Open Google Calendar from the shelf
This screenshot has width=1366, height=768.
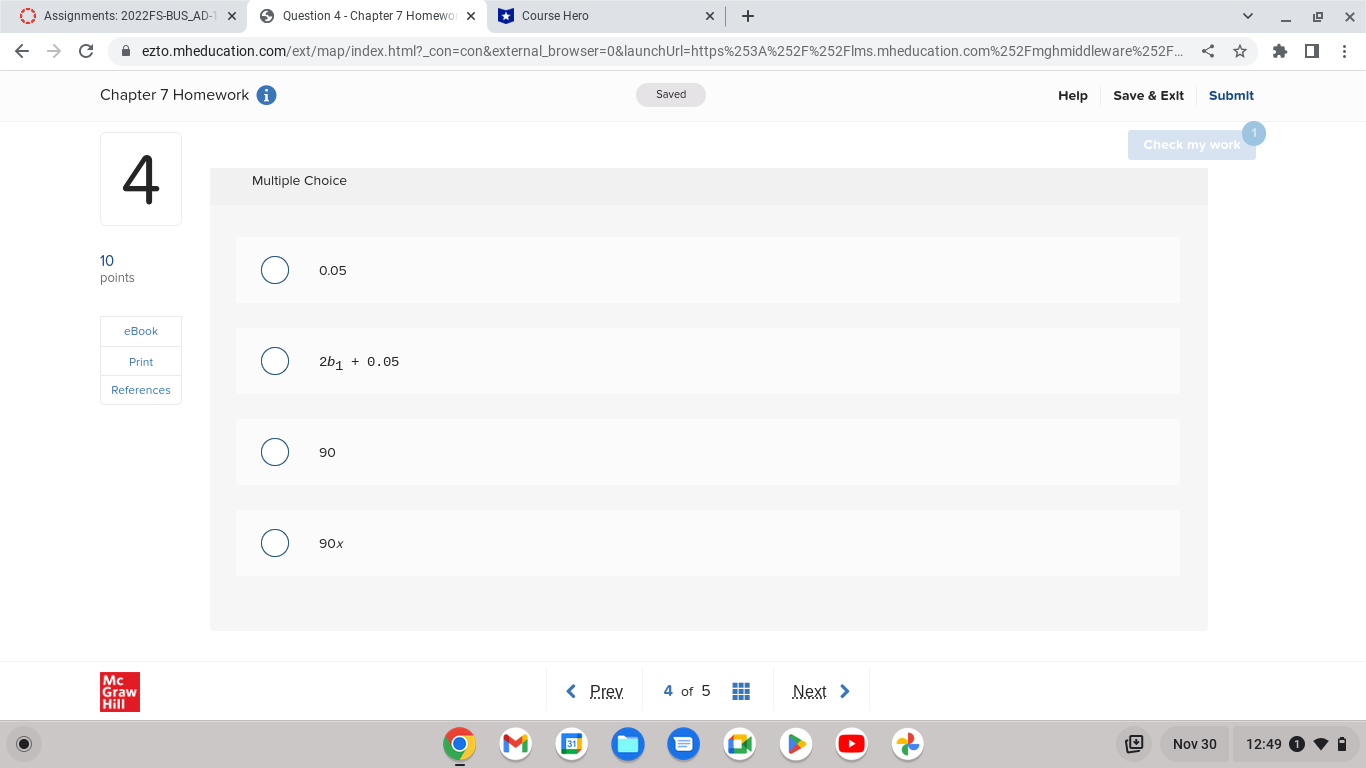pos(571,744)
